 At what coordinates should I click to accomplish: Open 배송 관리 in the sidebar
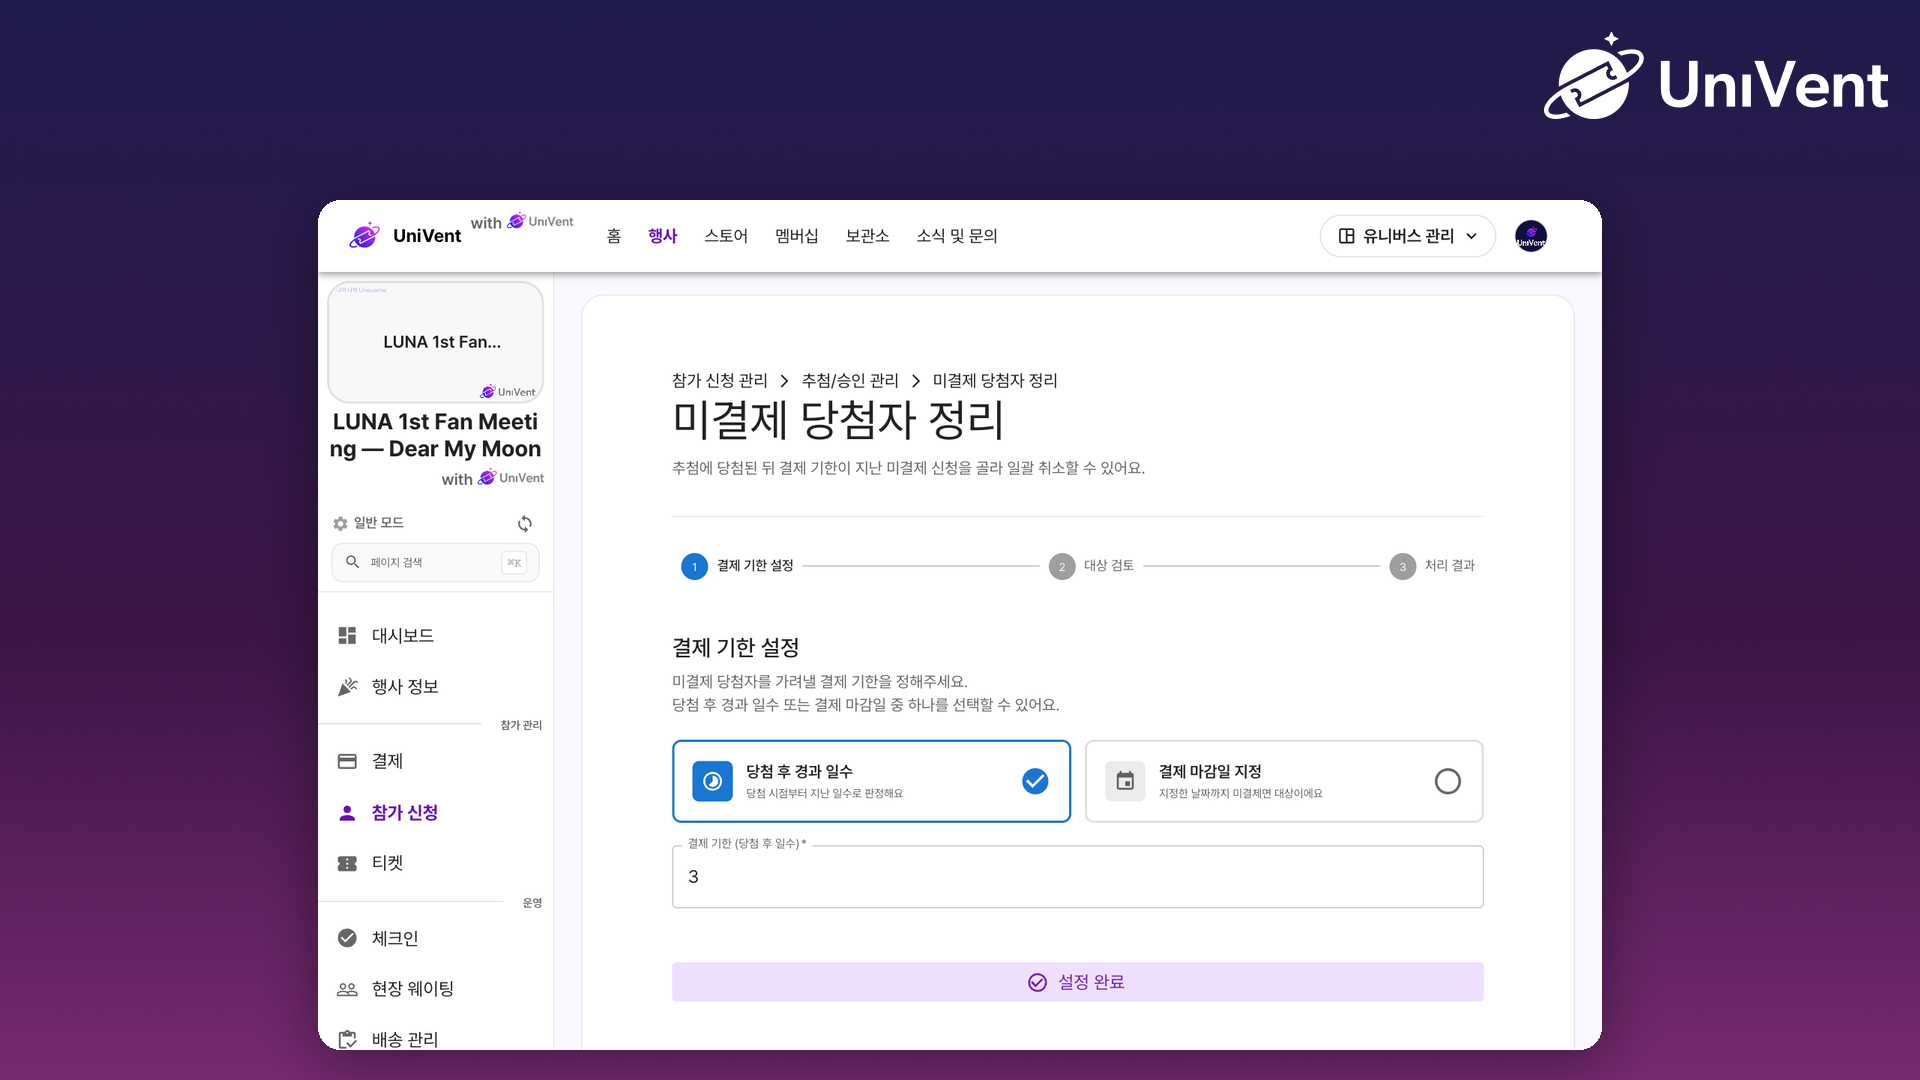[x=436, y=1039]
